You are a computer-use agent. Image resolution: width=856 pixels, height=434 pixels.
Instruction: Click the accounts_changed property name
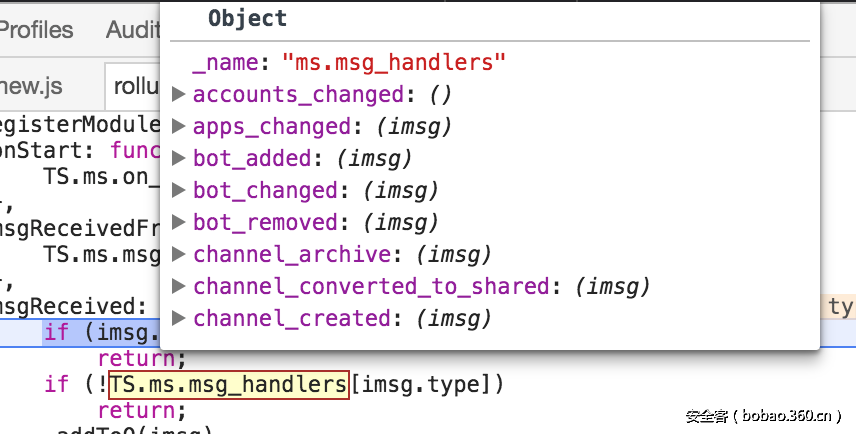click(x=297, y=95)
